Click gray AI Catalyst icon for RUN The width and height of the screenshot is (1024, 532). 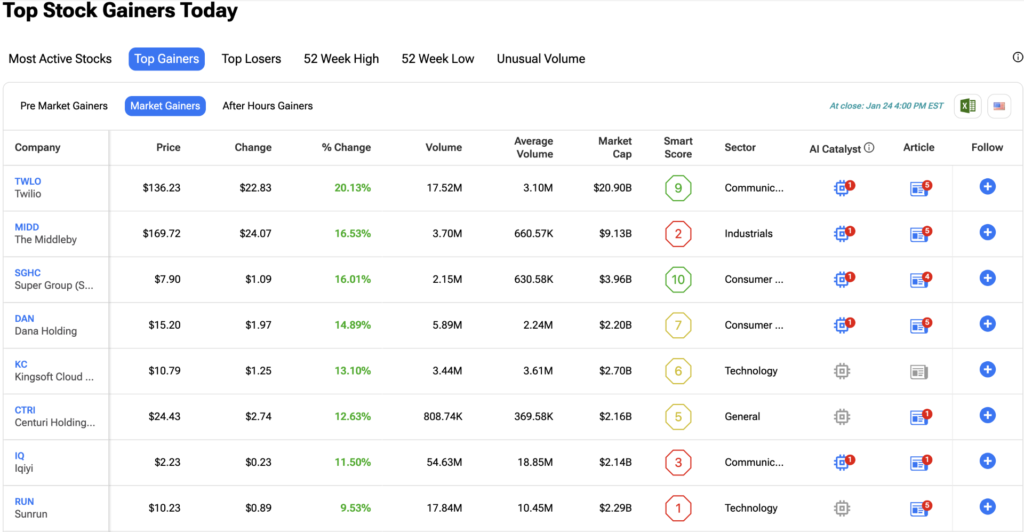coord(842,509)
